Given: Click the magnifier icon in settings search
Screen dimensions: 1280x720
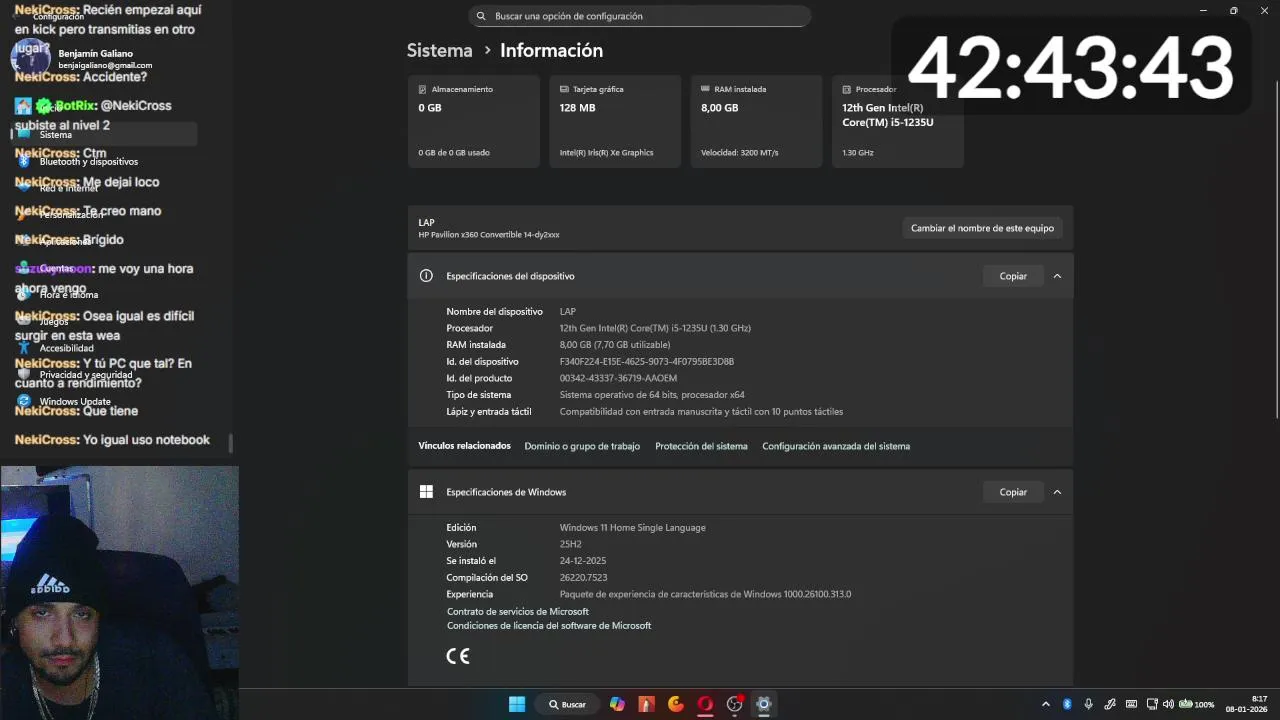Looking at the screenshot, I should click(481, 16).
